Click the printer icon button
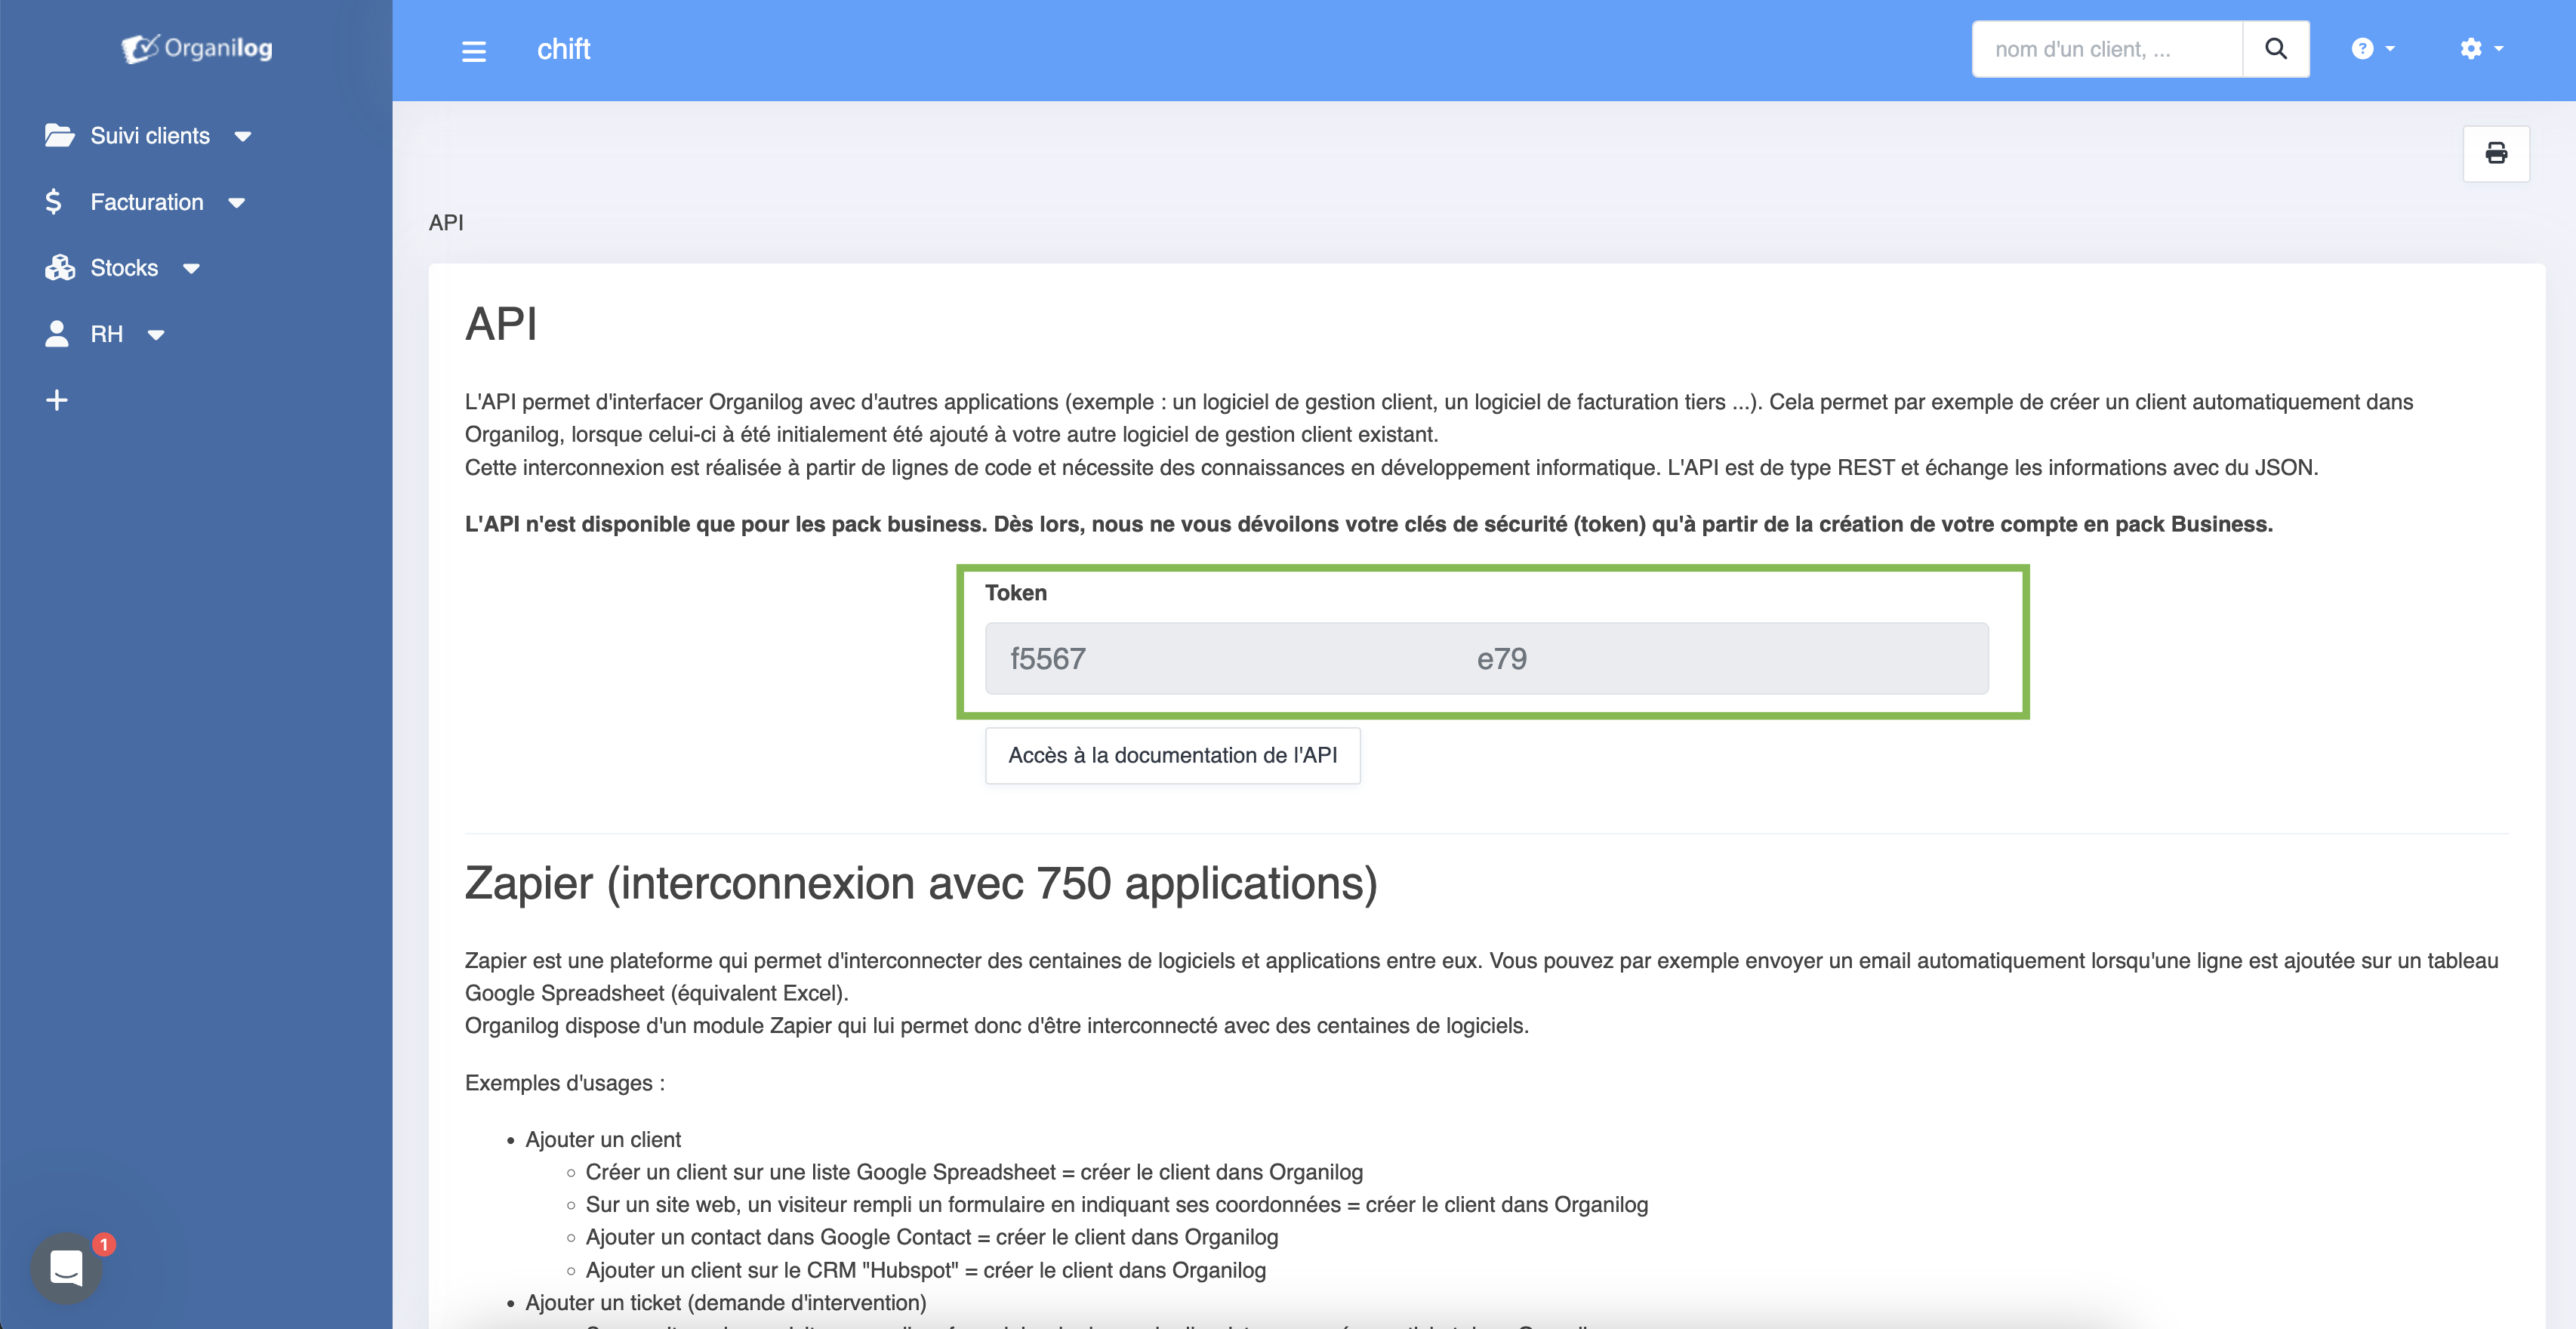This screenshot has width=2576, height=1329. [2496, 153]
